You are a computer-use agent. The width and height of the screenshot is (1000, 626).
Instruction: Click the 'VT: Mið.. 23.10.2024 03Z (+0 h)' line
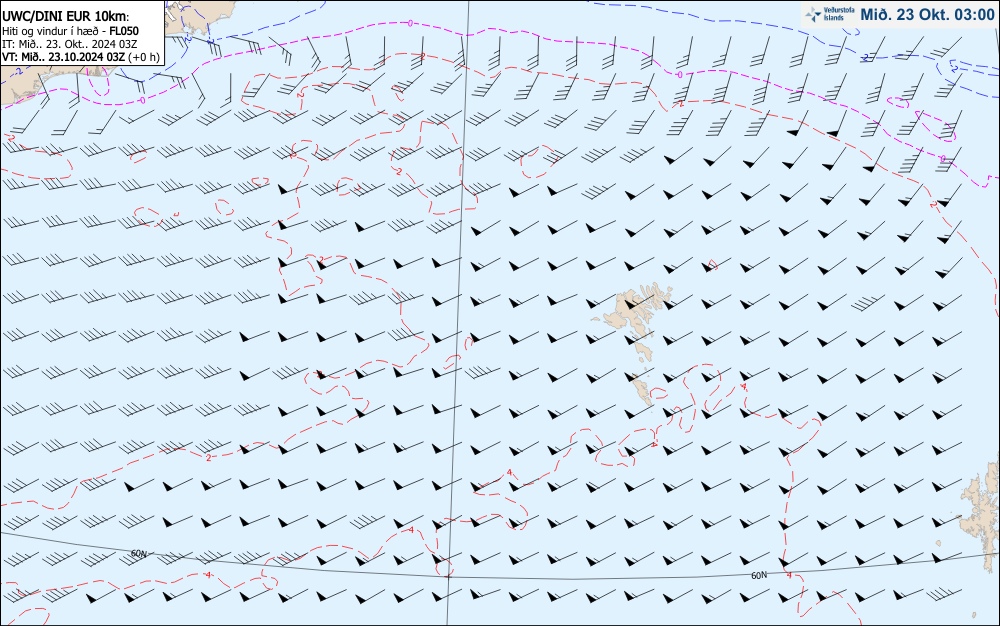point(80,57)
